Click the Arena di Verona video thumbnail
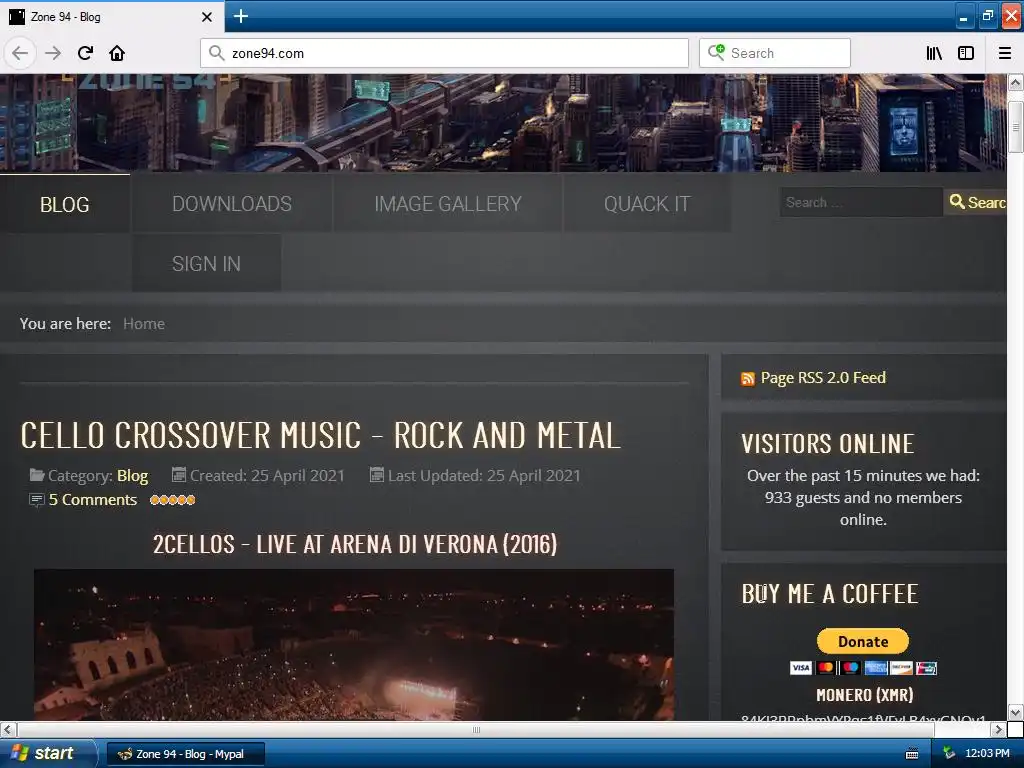The width and height of the screenshot is (1024, 768). [353, 645]
